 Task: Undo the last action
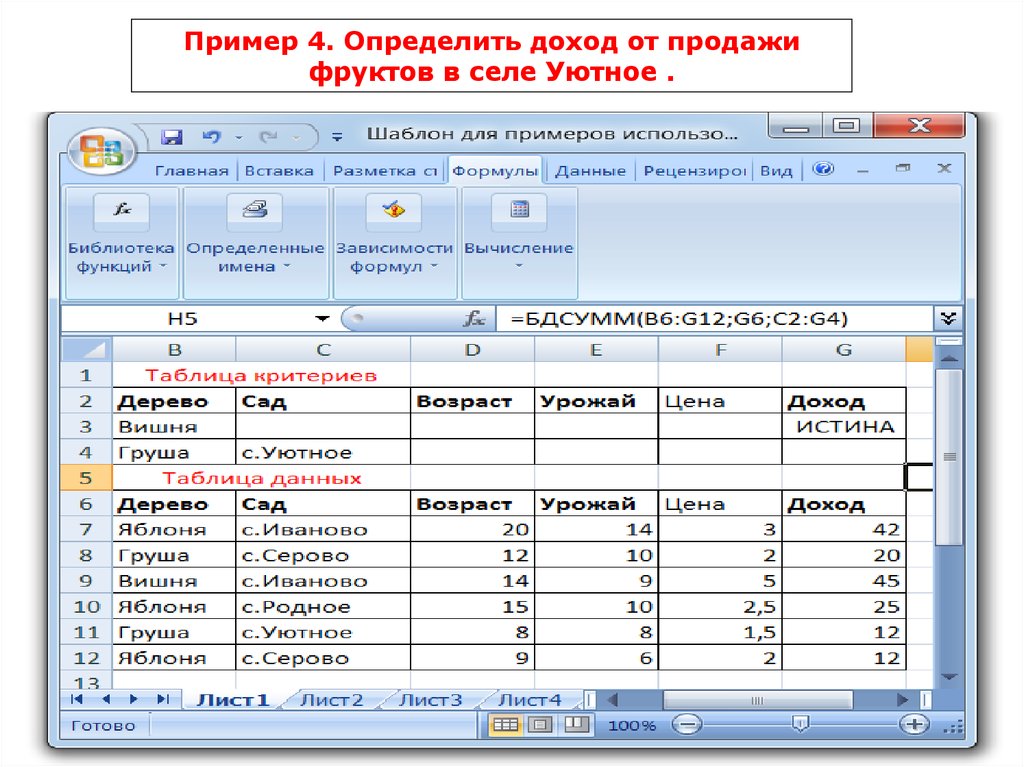211,135
